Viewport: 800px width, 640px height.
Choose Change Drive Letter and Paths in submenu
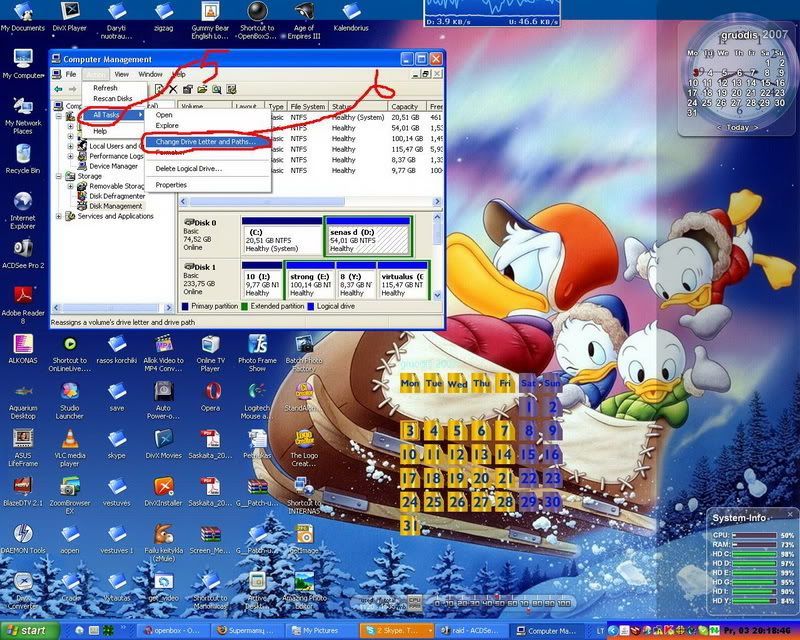pos(206,142)
